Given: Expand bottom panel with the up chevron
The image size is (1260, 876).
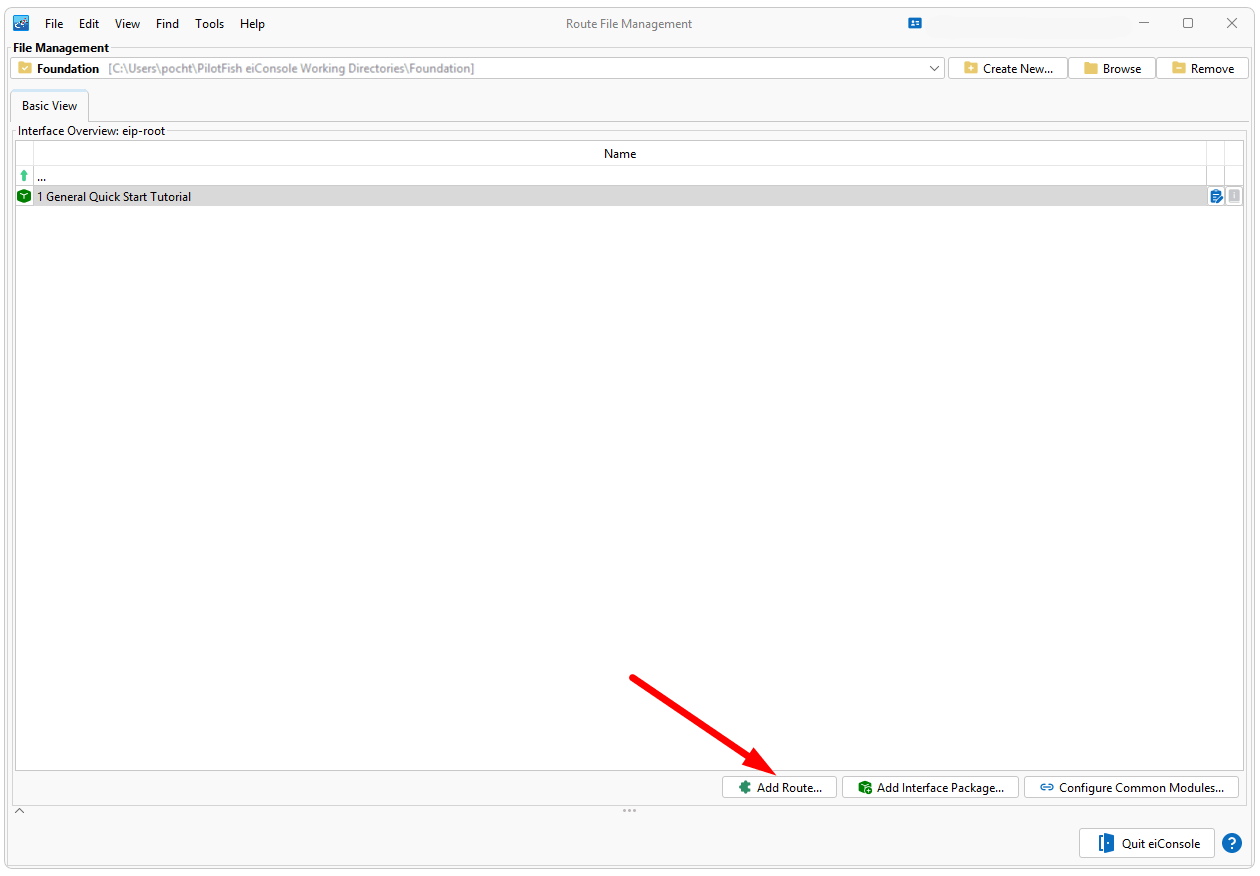Looking at the screenshot, I should 19,811.
